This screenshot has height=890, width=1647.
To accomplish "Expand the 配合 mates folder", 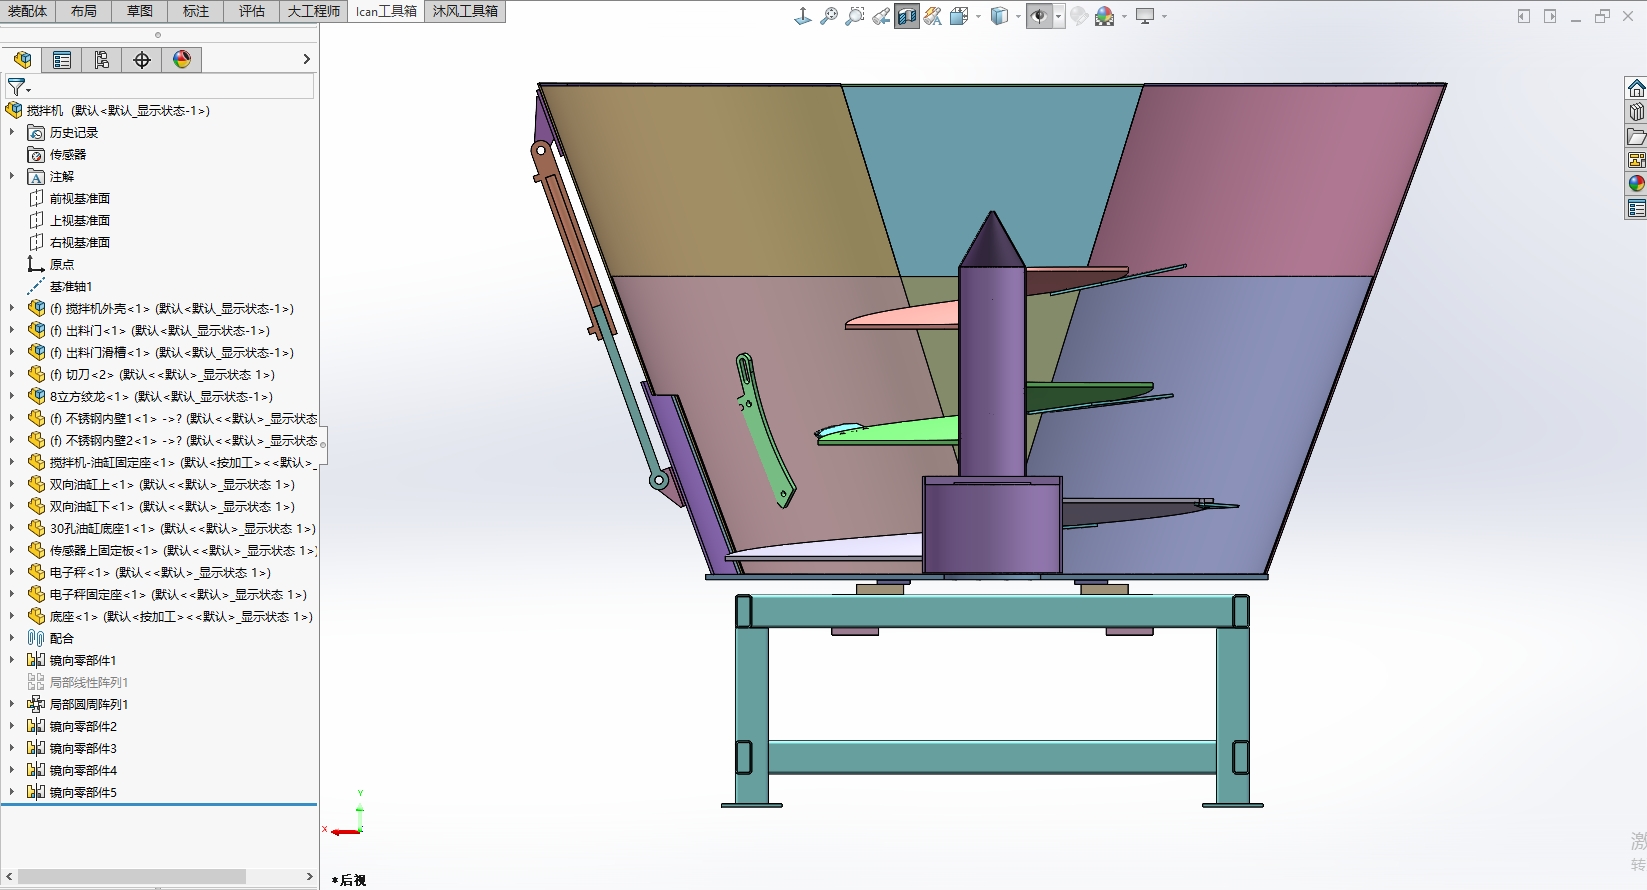I will [11, 638].
